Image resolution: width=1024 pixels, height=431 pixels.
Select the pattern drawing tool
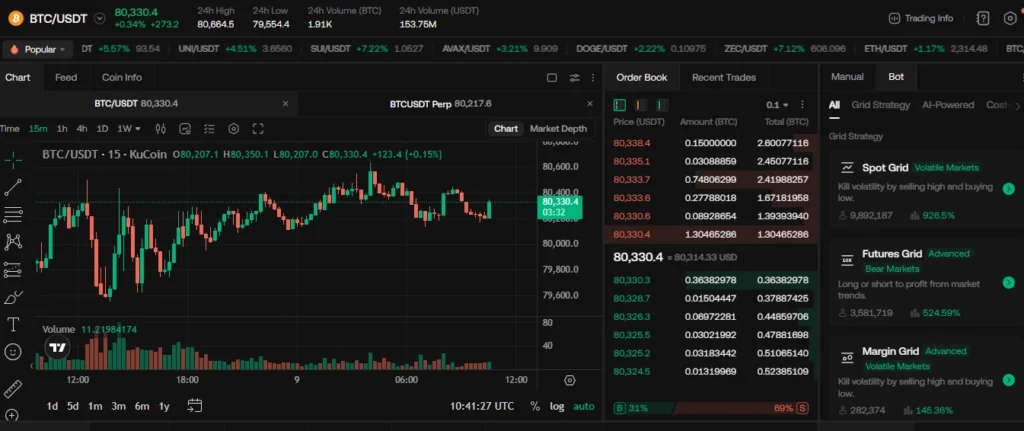click(x=12, y=242)
